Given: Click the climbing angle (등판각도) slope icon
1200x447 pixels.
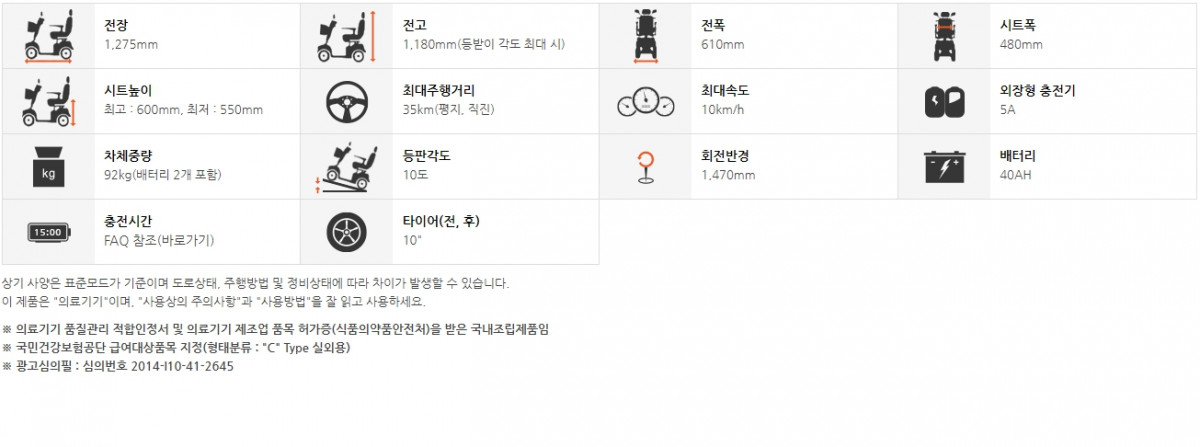Looking at the screenshot, I should (345, 166).
